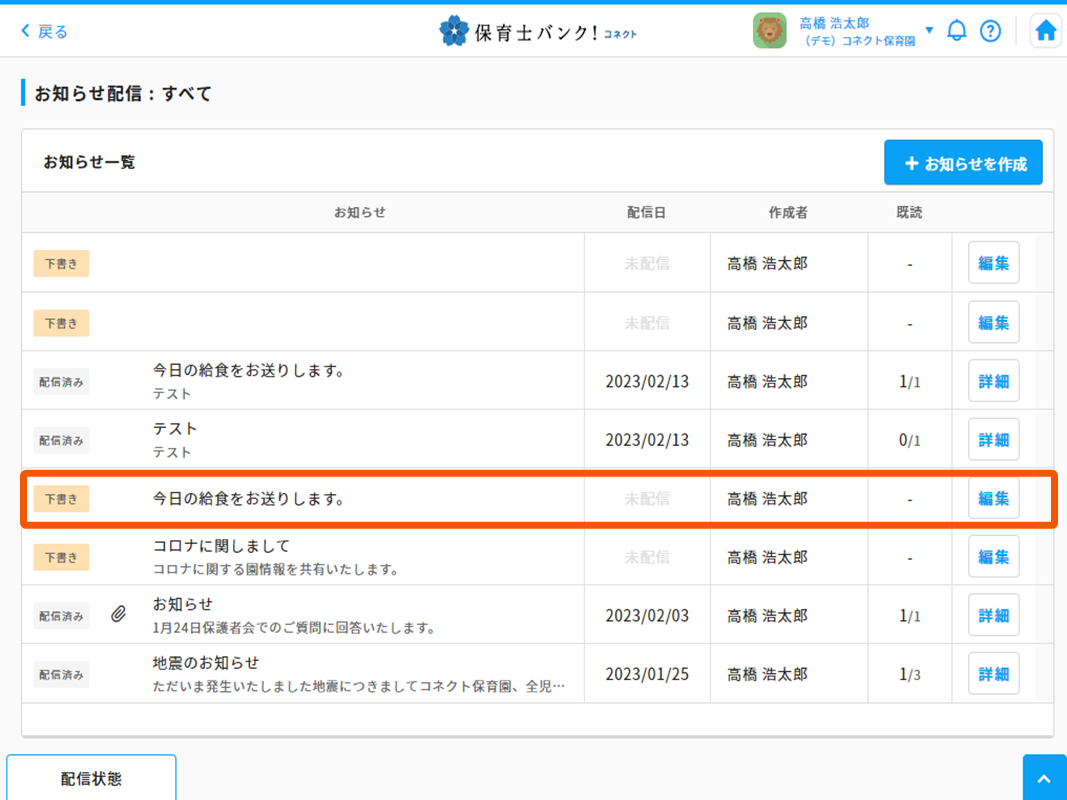Screen dimensions: 1067x800
Task: View details of the テスト notice
Action: pyautogui.click(x=993, y=440)
